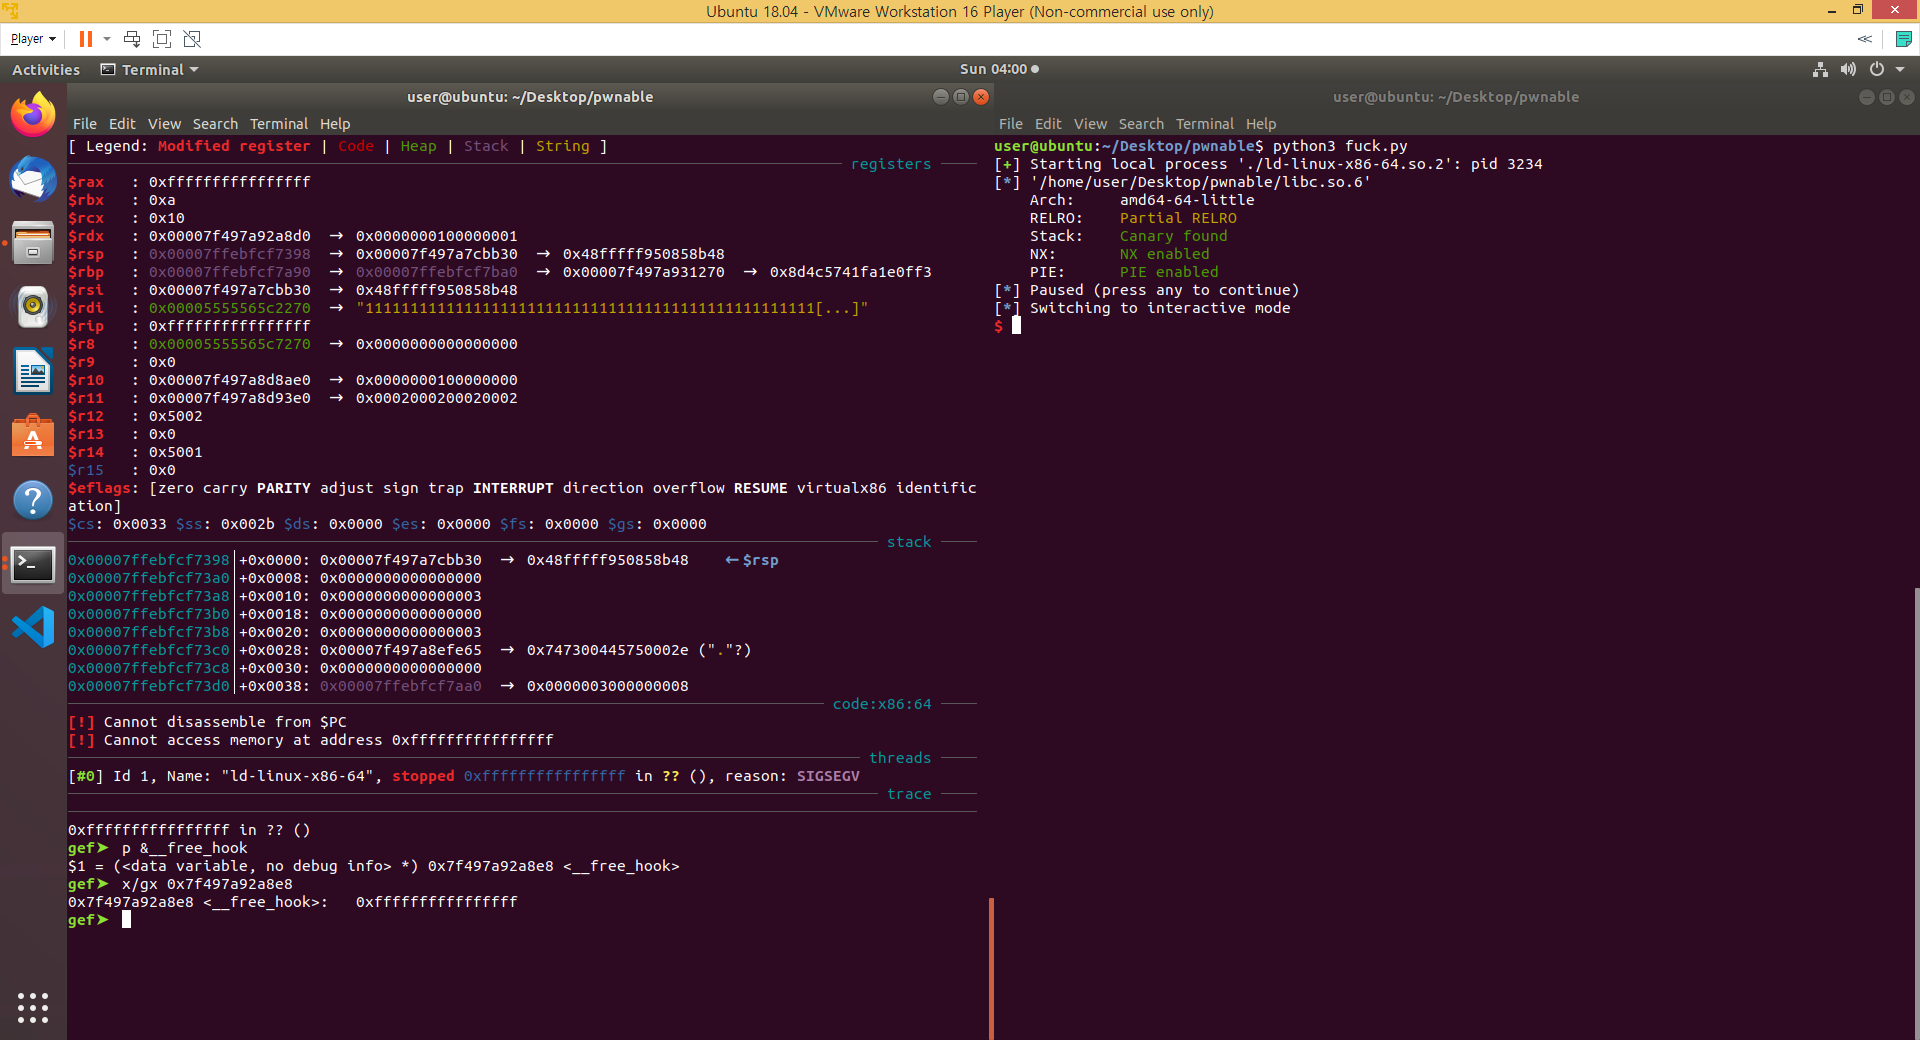Select the Terminal icon in the dock

pos(33,564)
